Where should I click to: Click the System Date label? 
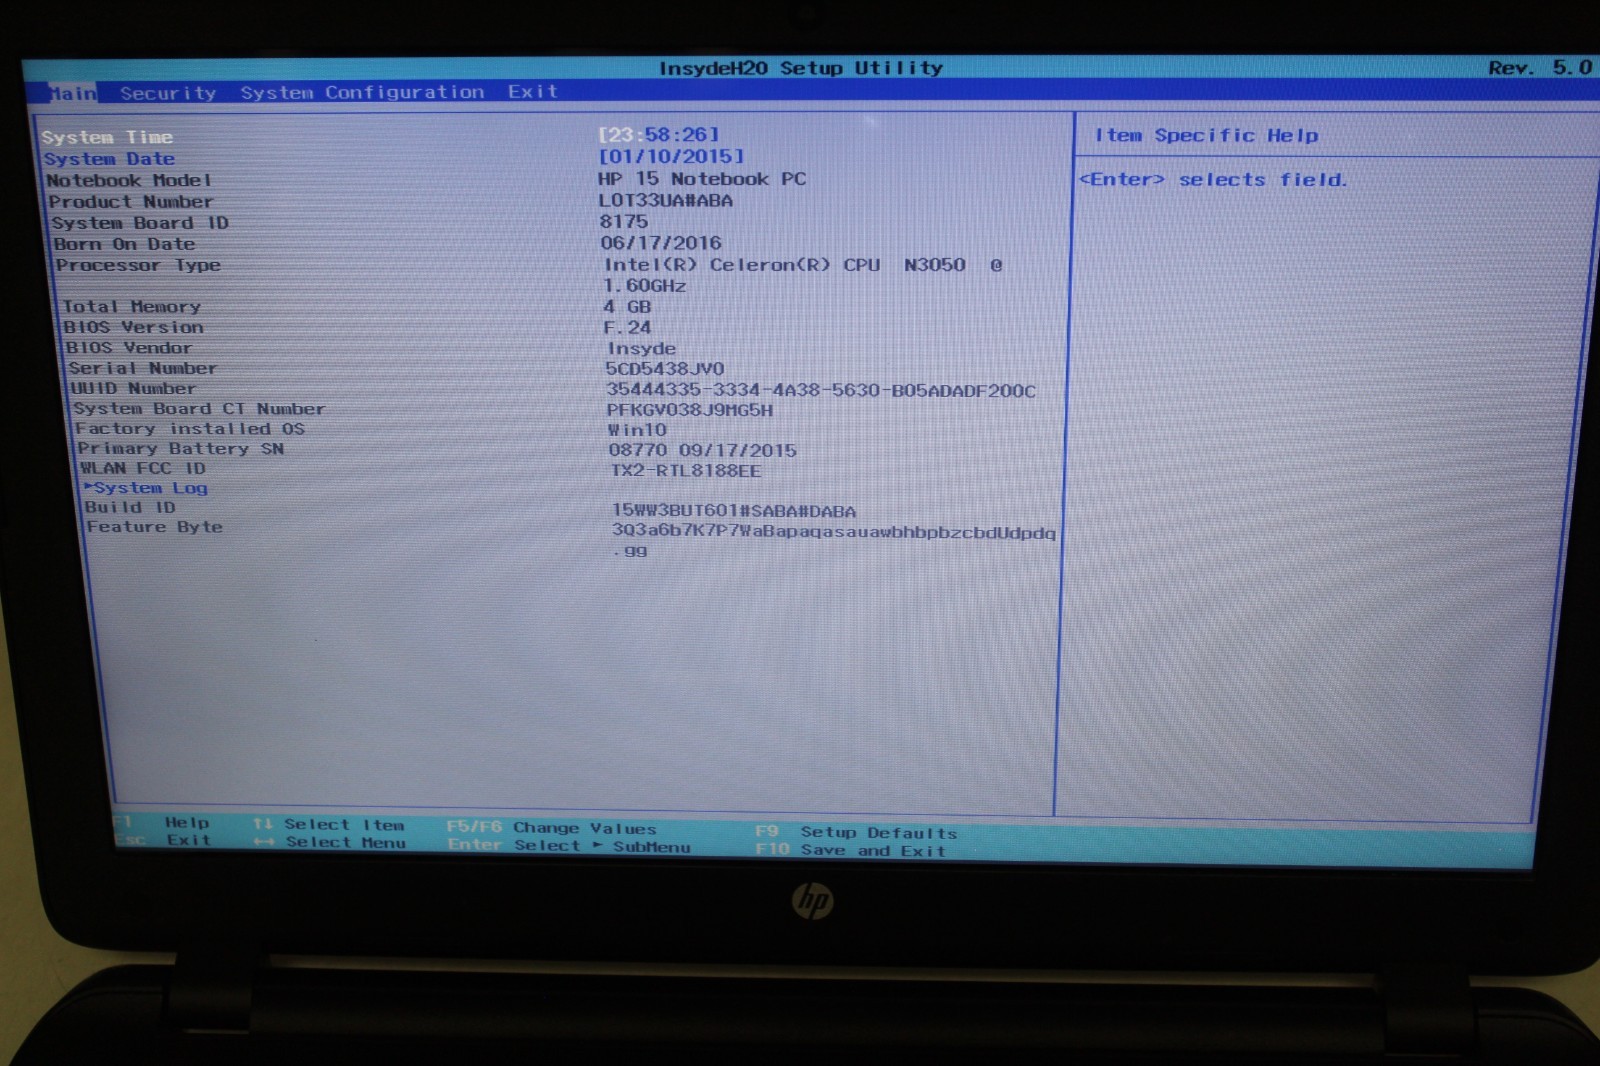tap(109, 159)
